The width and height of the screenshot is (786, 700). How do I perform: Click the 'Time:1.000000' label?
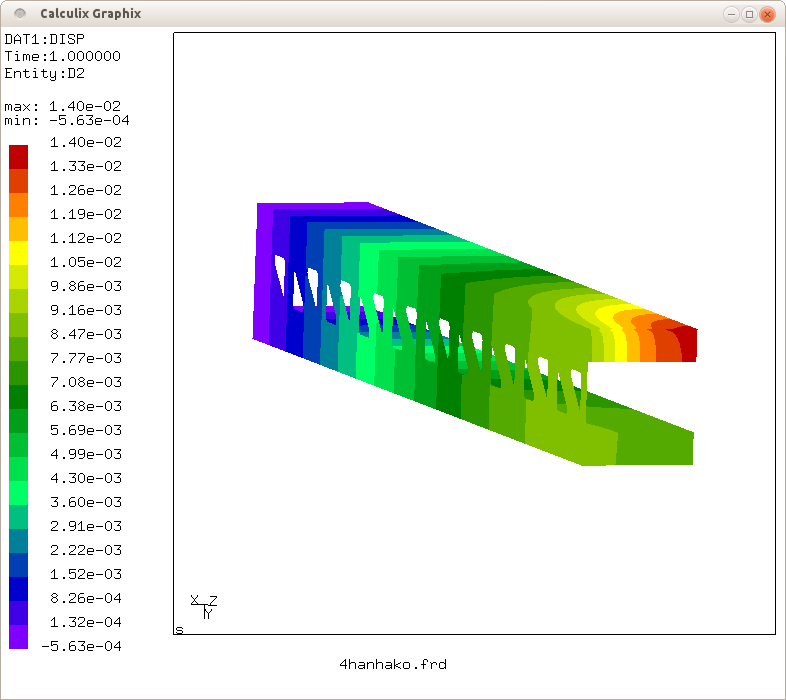[63, 56]
